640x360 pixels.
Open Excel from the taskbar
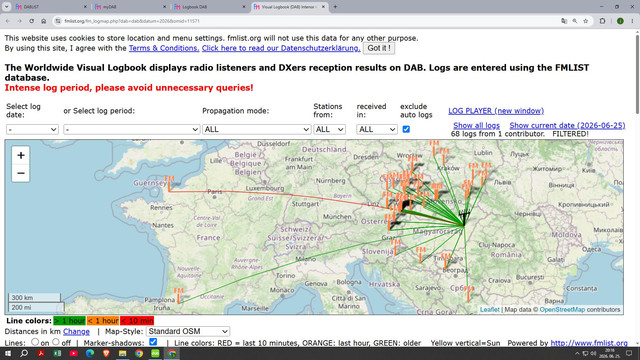tap(57, 353)
